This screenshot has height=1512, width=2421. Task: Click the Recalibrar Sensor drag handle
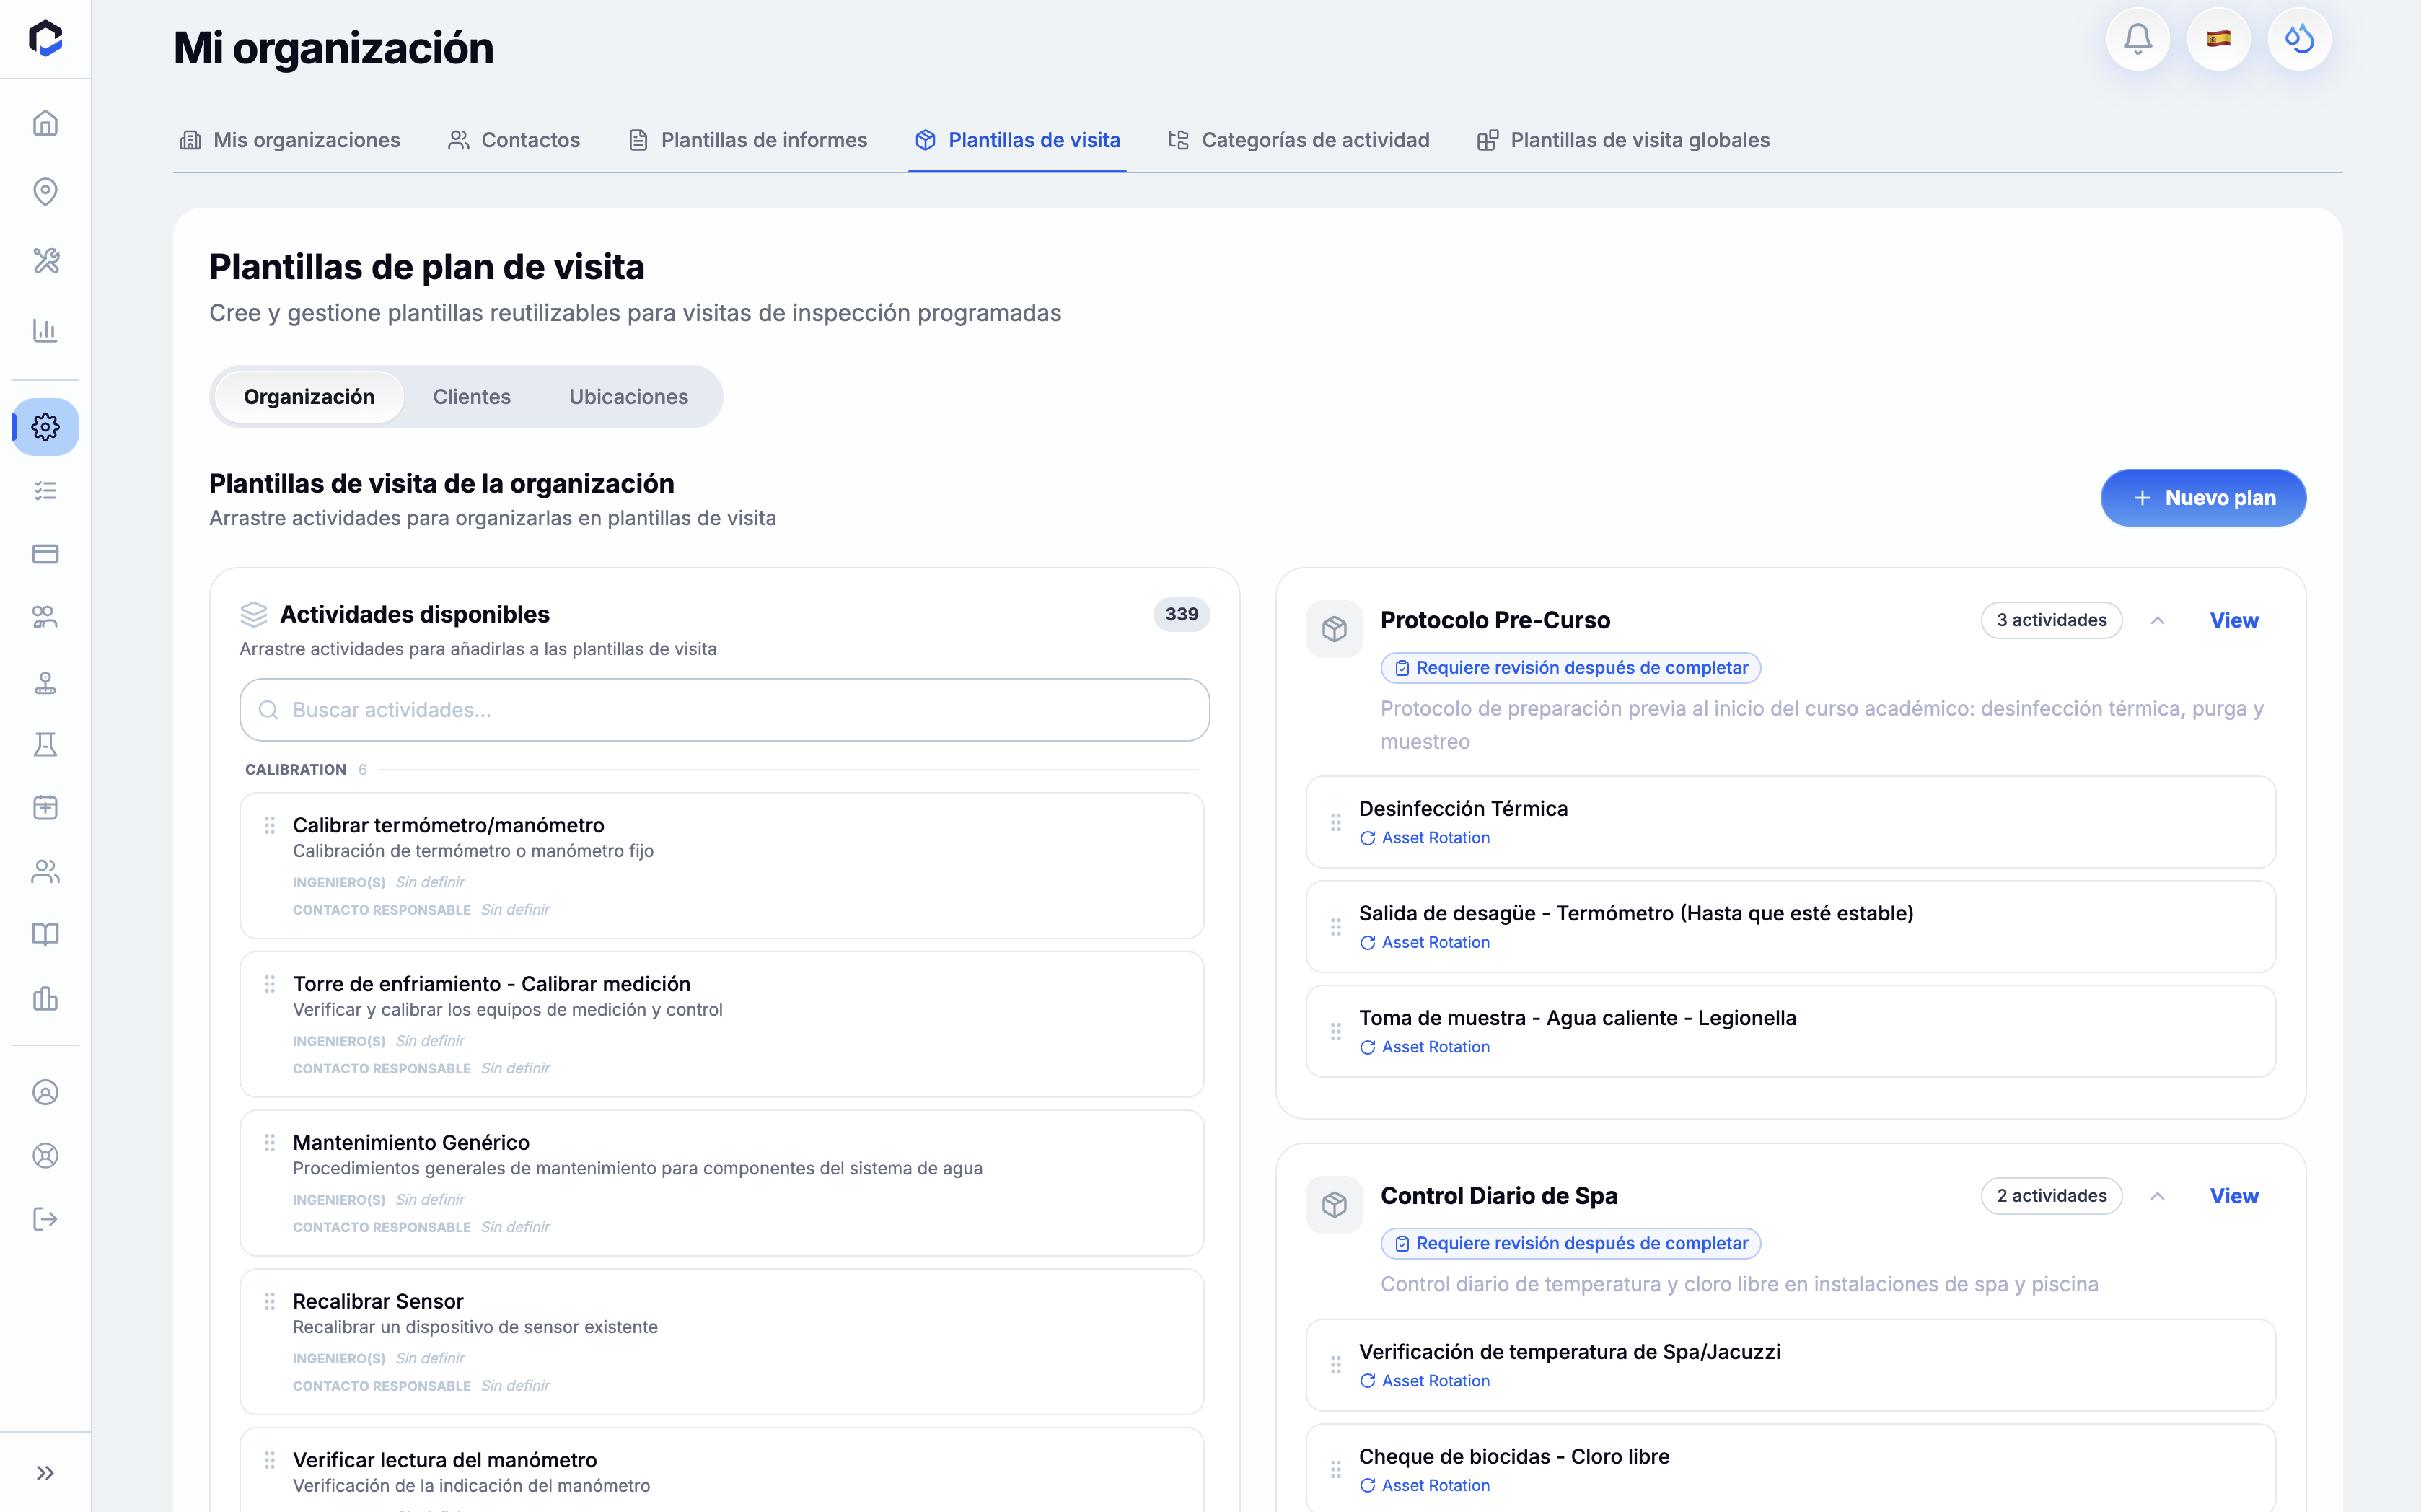click(270, 1302)
